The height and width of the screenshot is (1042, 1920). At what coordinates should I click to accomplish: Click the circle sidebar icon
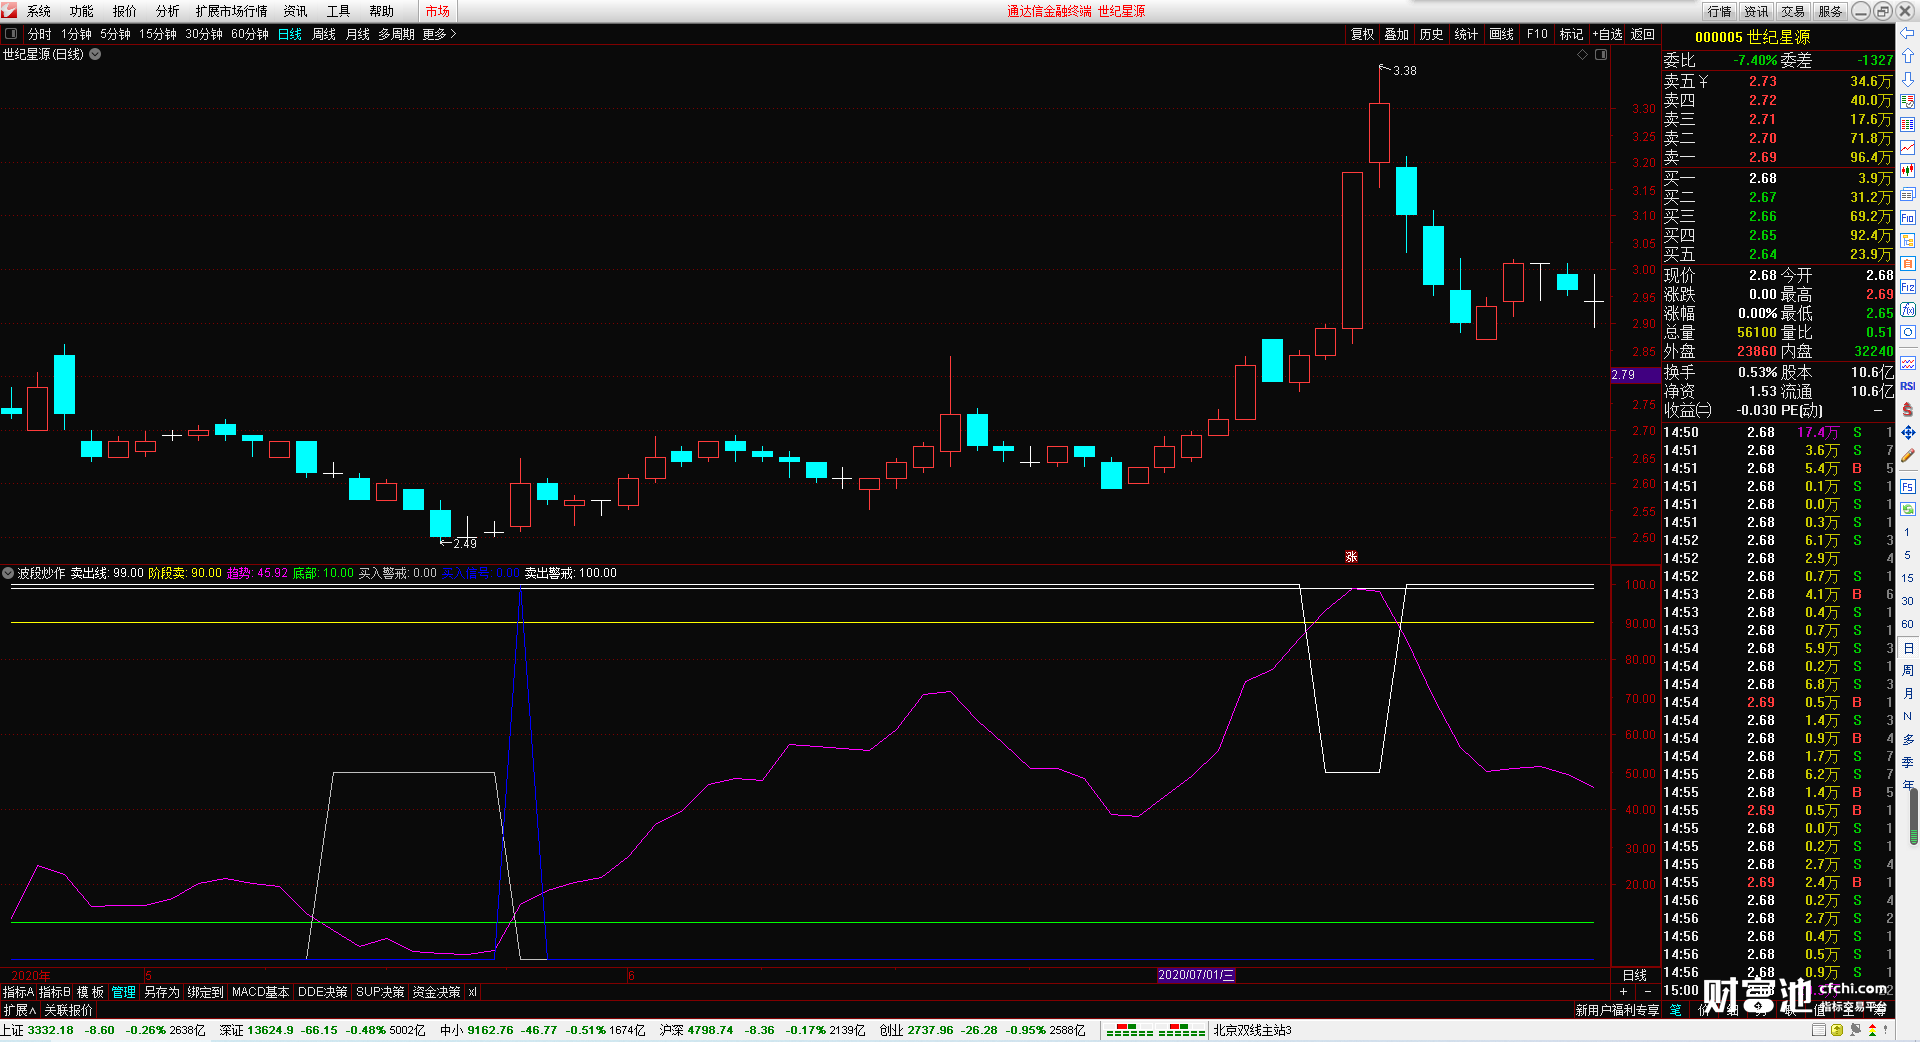tap(1908, 333)
